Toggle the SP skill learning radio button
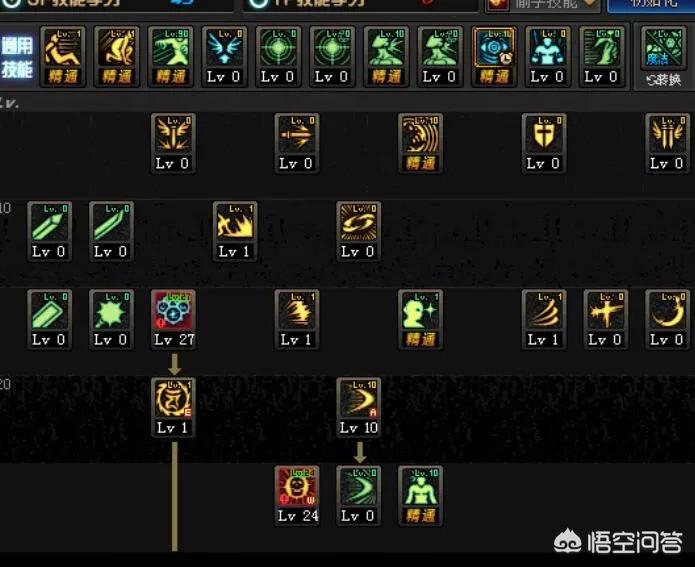695x567 pixels. [x=12, y=3]
